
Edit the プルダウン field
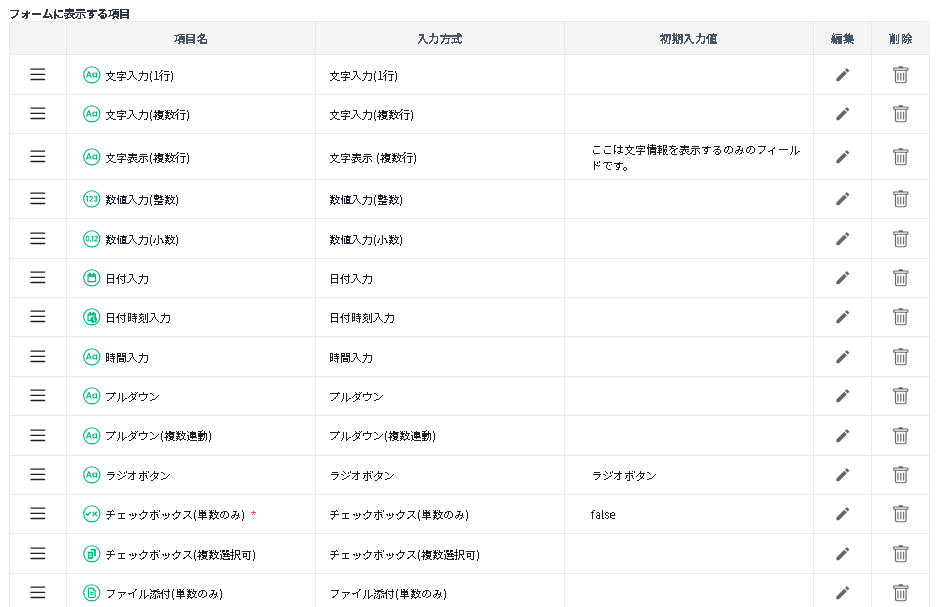(x=842, y=396)
